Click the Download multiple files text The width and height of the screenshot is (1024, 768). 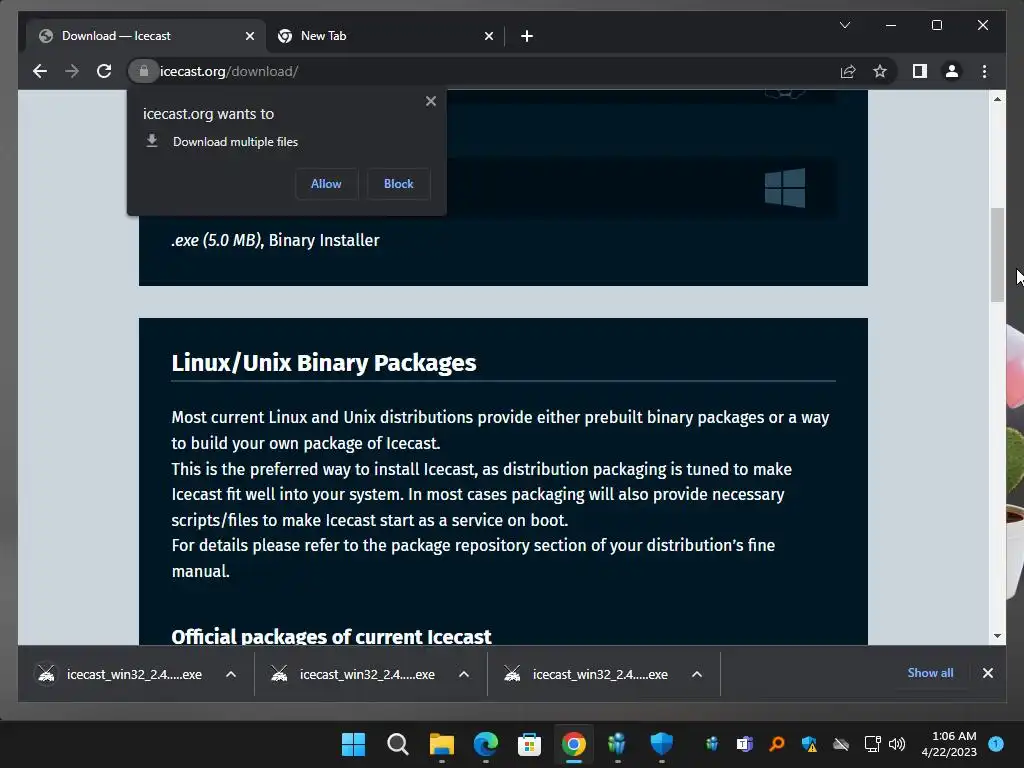click(x=235, y=142)
